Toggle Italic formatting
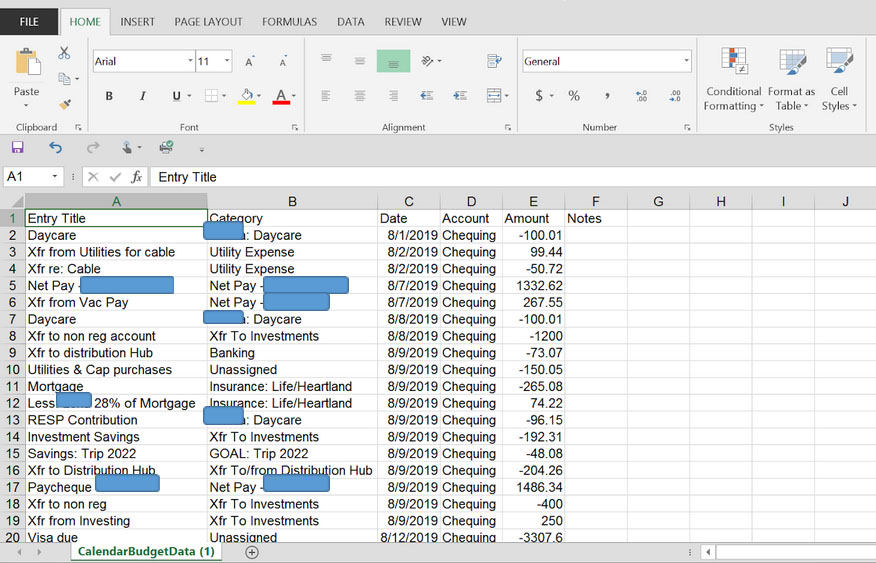Image resolution: width=876 pixels, height=563 pixels. click(x=143, y=96)
